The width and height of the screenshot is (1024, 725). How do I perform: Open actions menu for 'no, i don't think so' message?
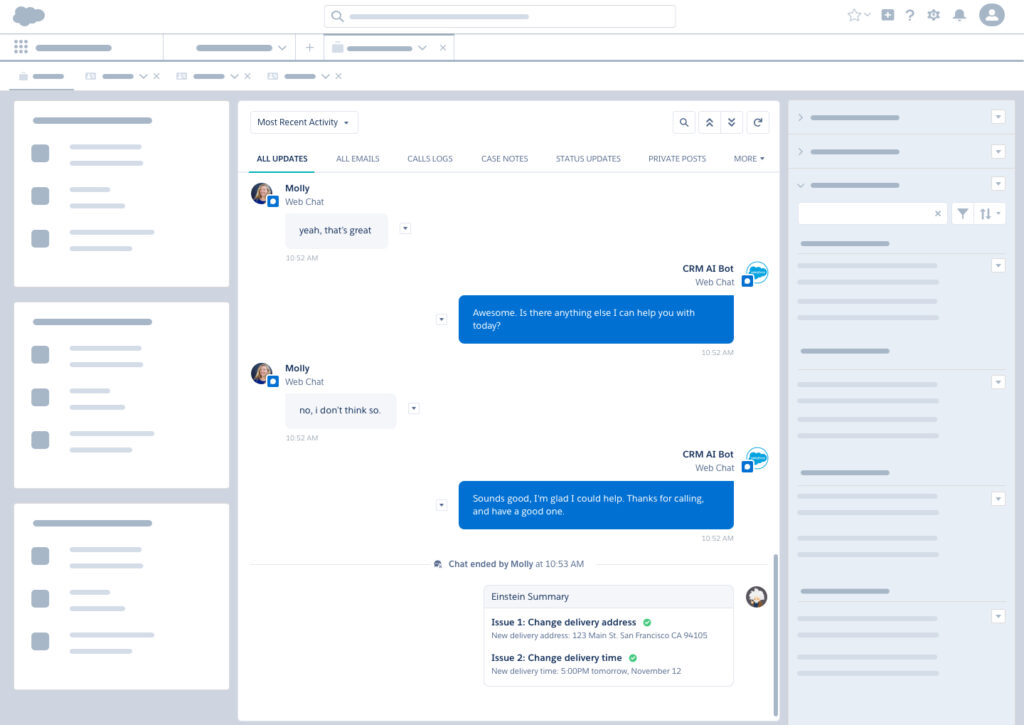[x=413, y=408]
